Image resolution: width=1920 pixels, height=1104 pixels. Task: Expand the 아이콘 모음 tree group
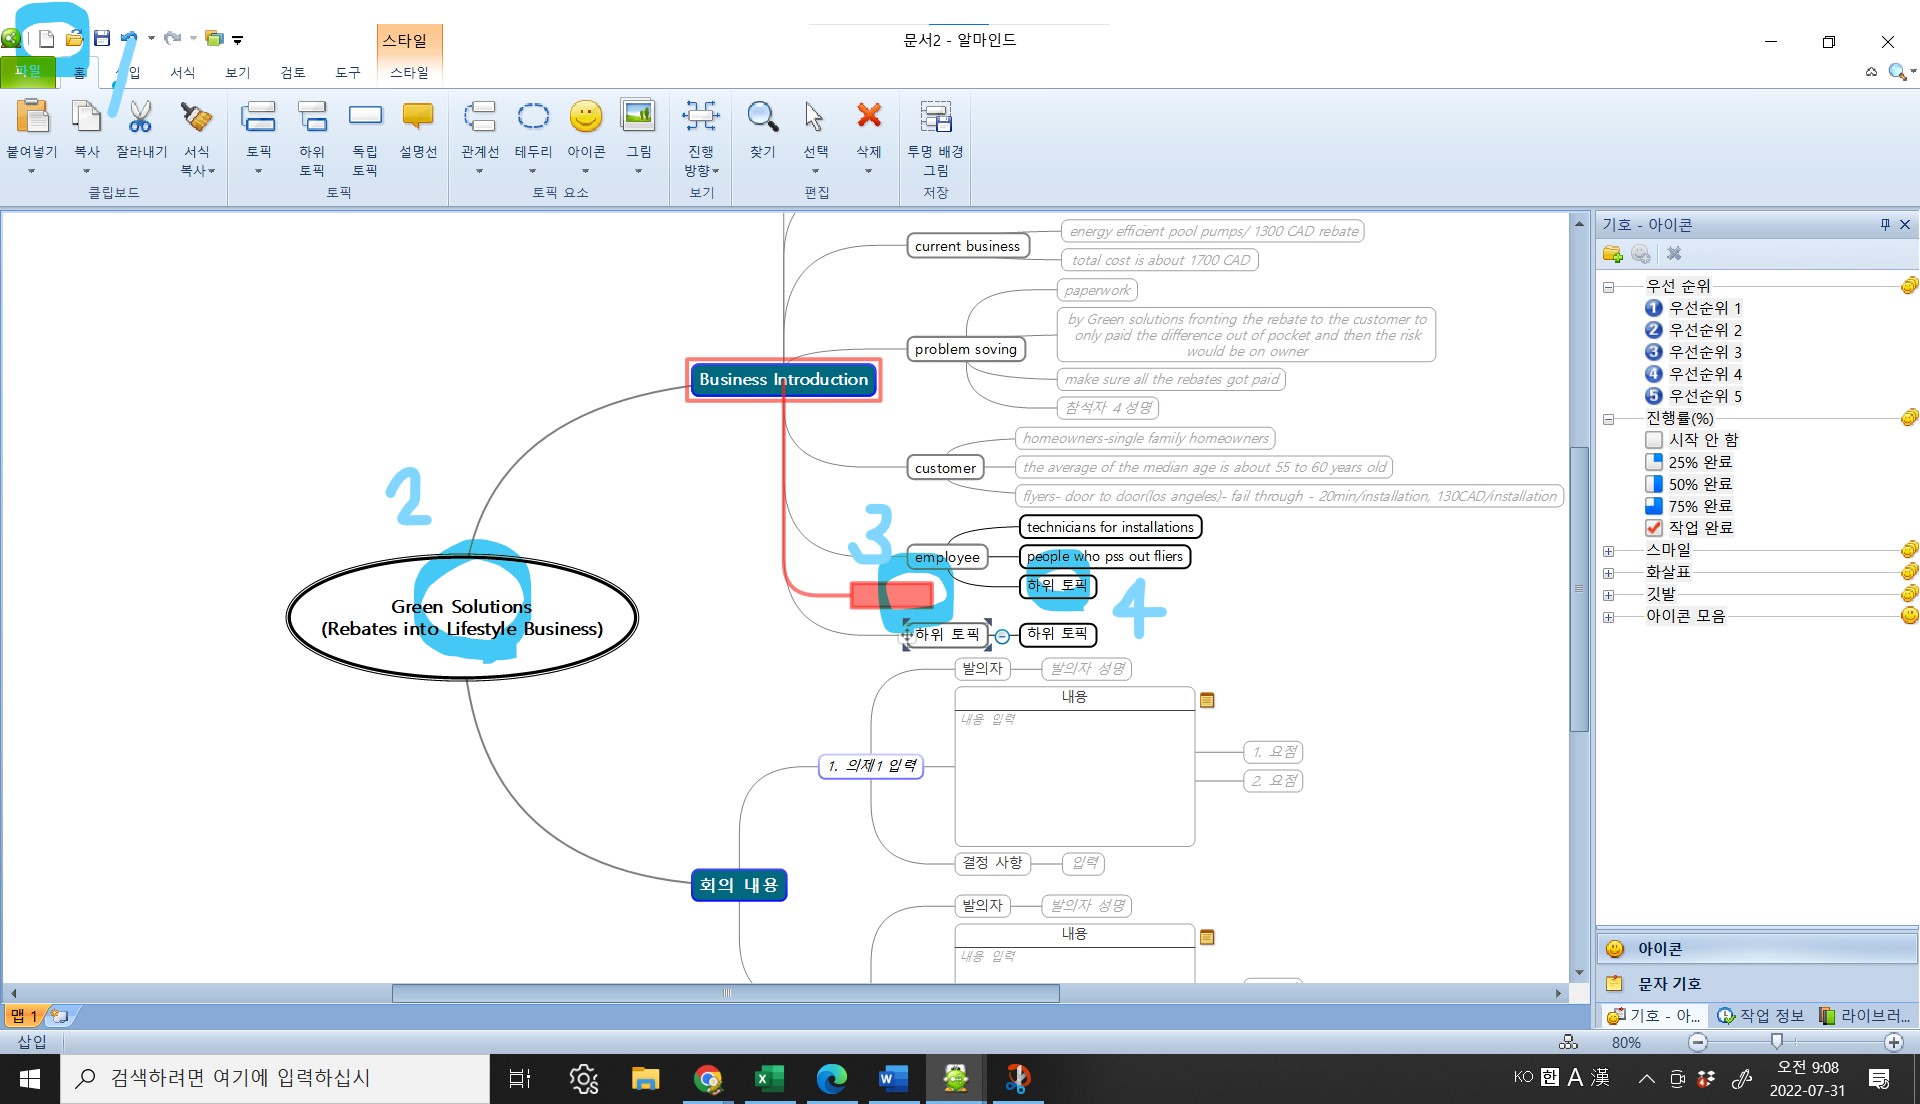point(1608,617)
